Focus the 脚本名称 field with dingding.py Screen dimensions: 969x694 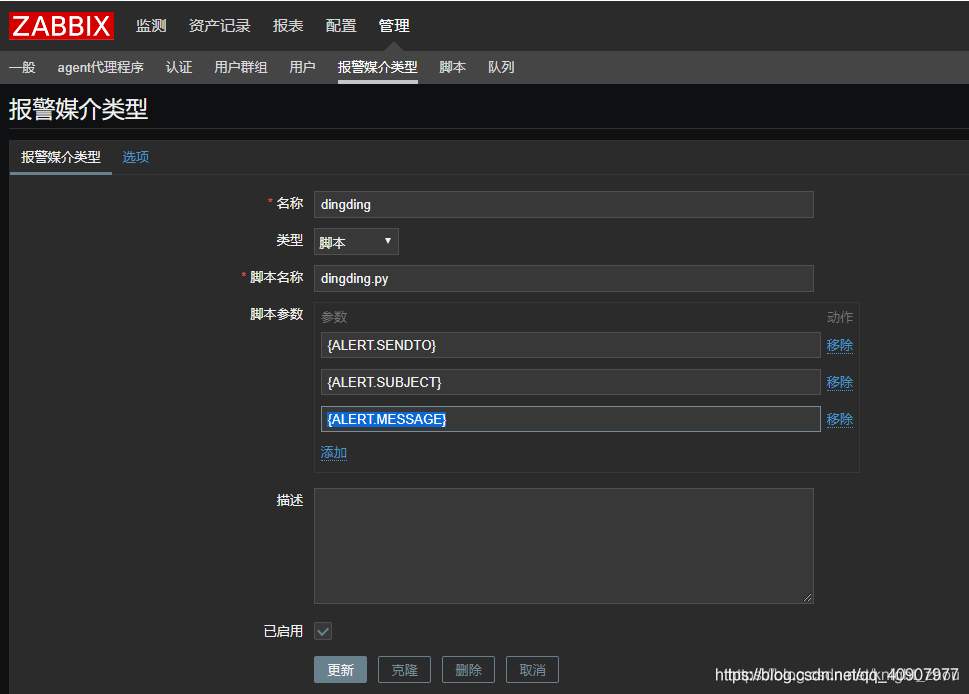pyautogui.click(x=564, y=279)
